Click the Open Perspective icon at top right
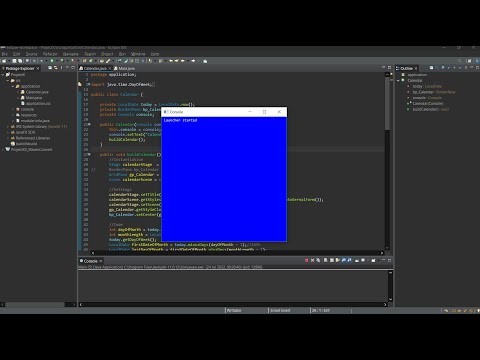Image resolution: width=480 pixels, height=360 pixels. 469,61
